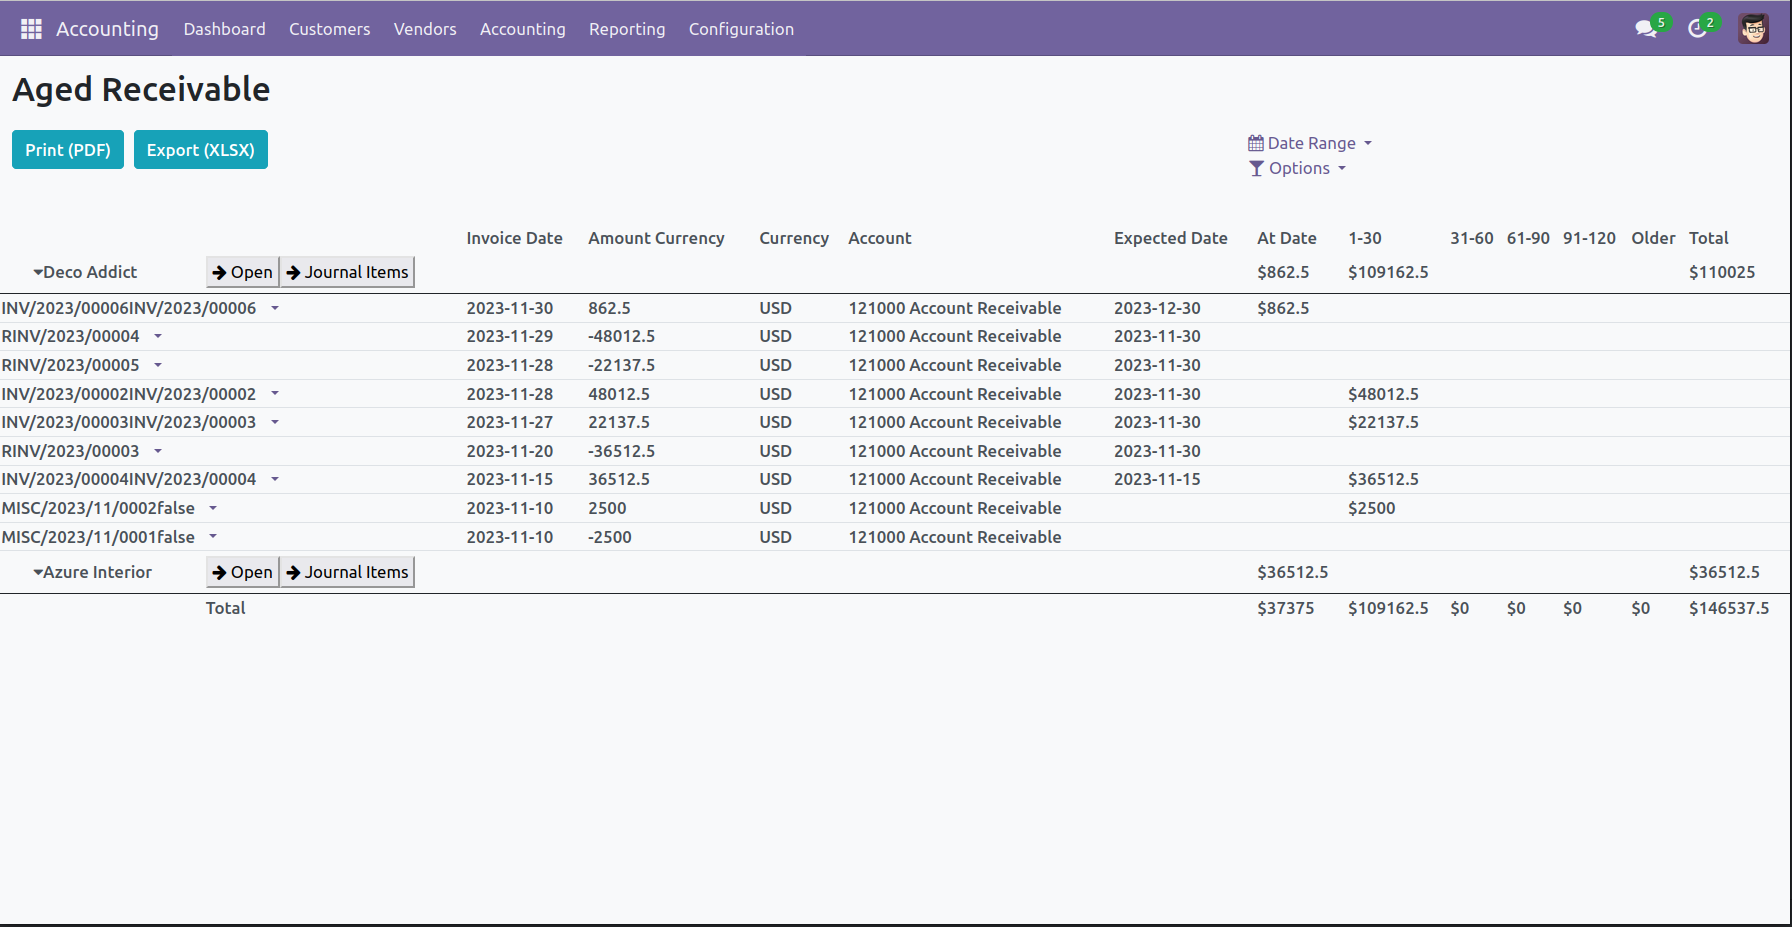Click the user avatar picture

click(1753, 29)
